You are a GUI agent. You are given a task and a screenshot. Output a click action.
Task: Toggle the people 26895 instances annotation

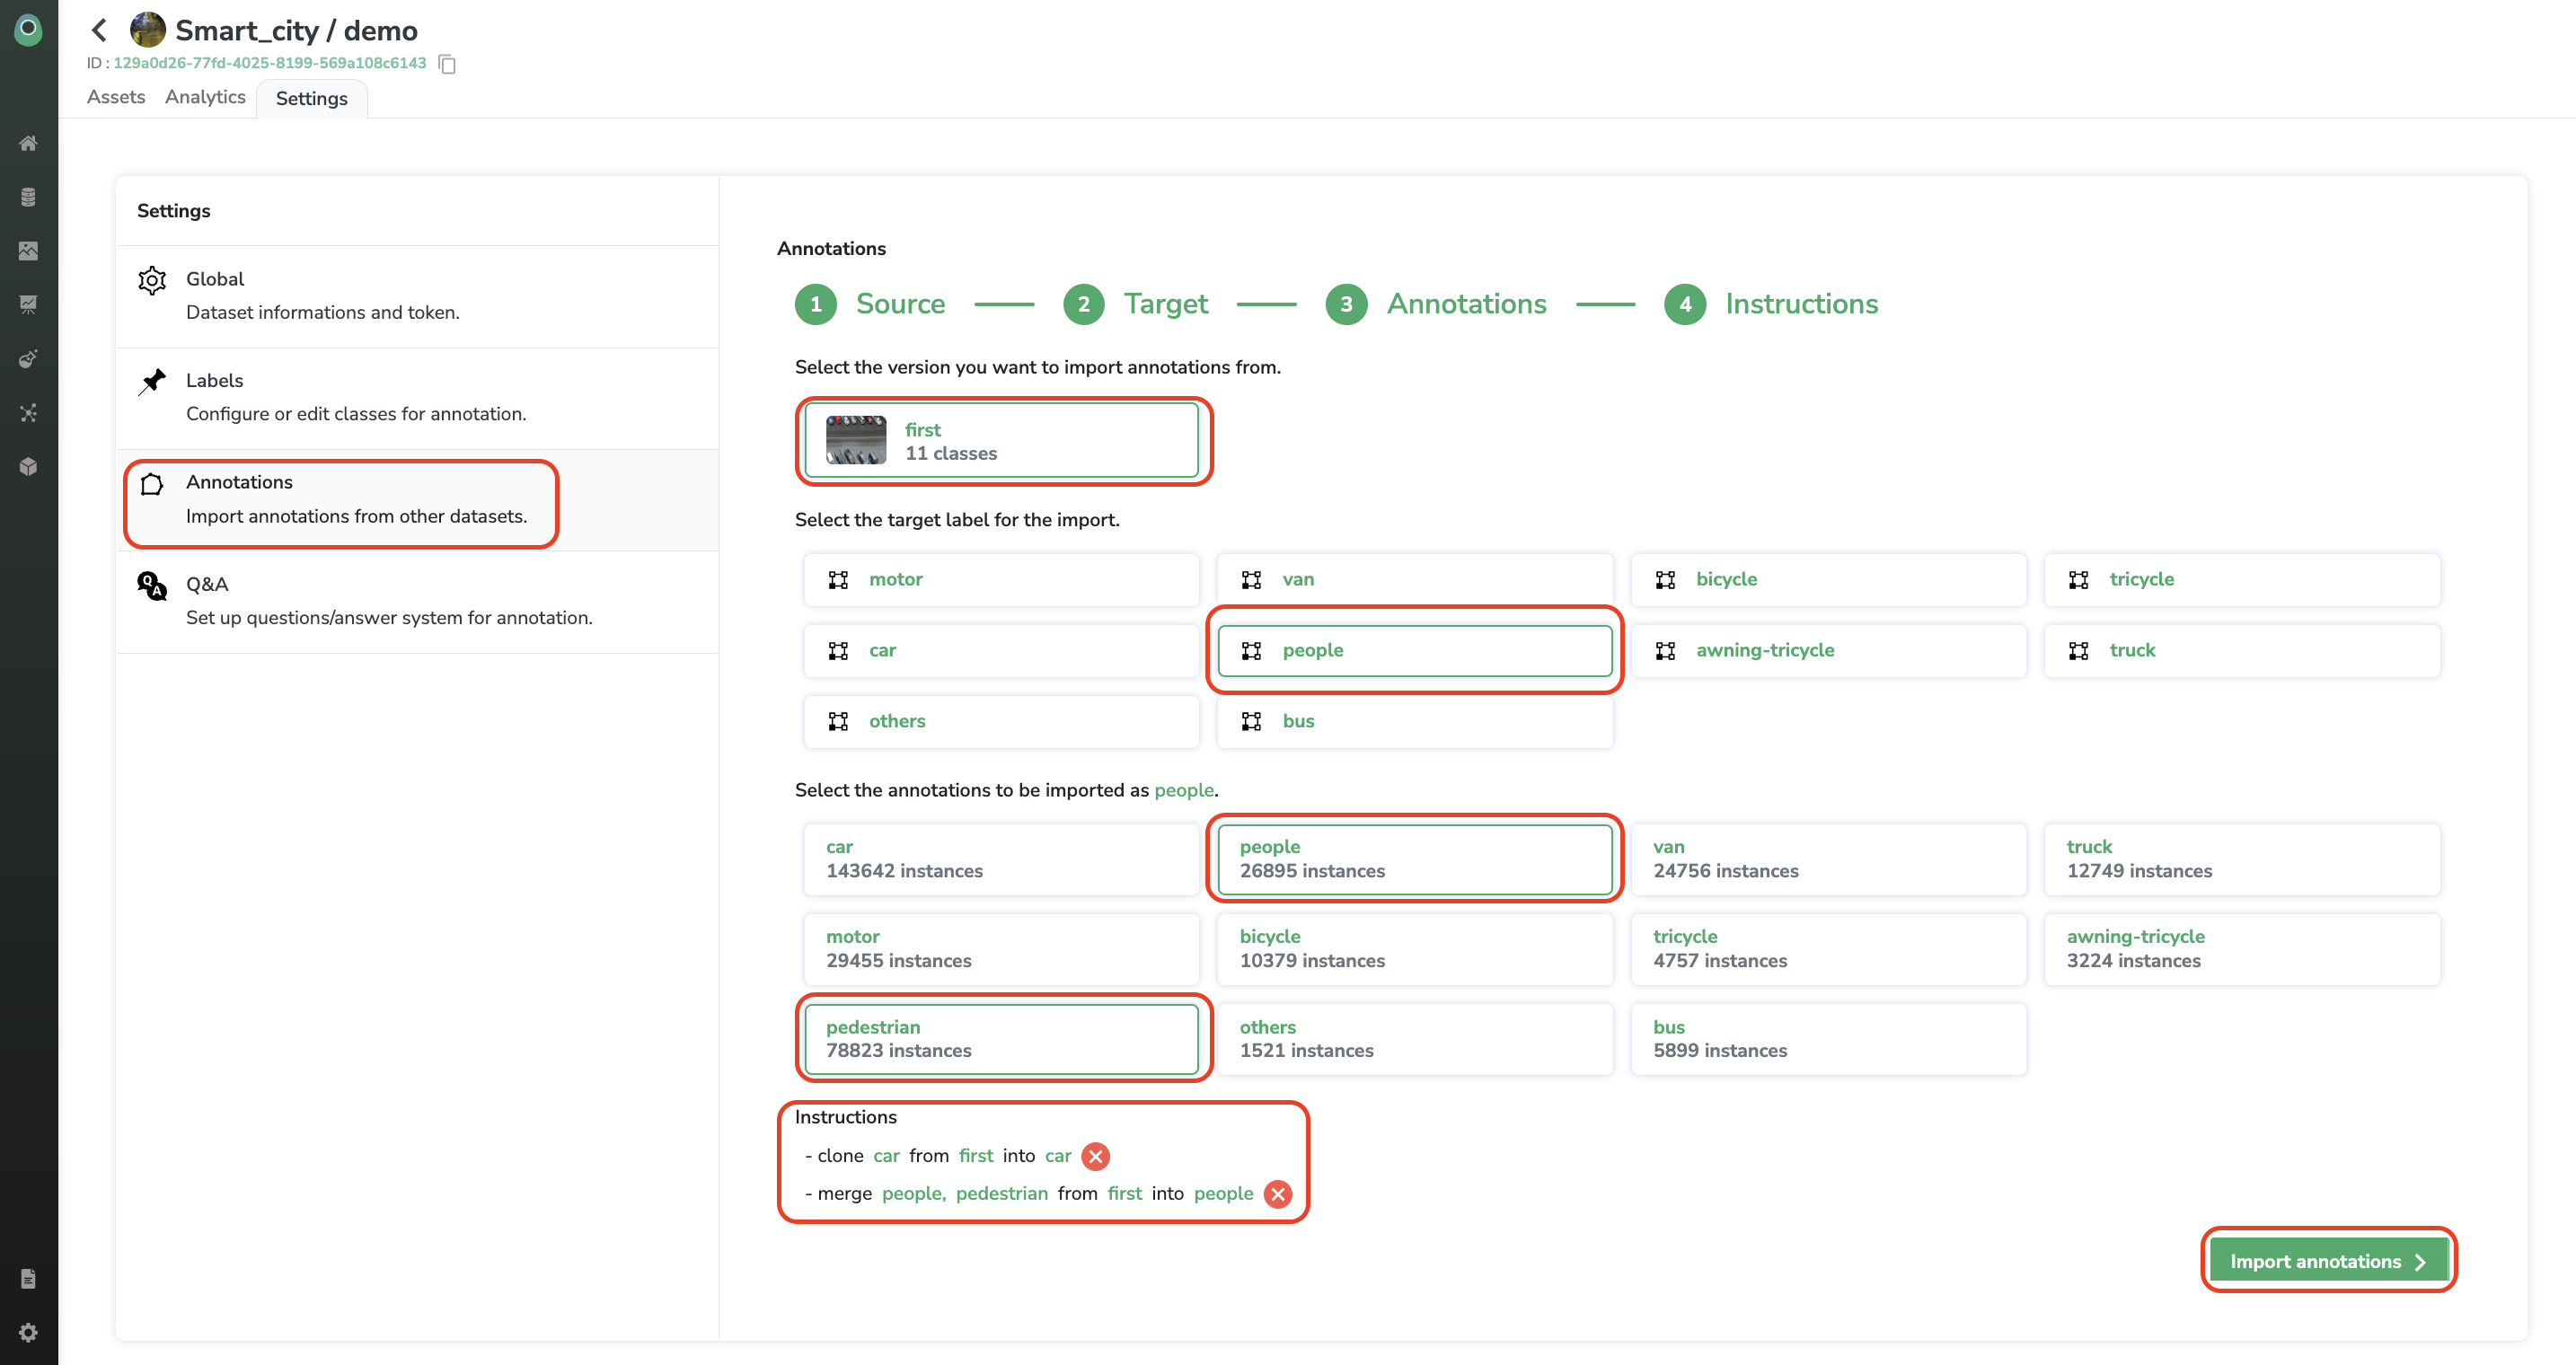[x=1414, y=858]
